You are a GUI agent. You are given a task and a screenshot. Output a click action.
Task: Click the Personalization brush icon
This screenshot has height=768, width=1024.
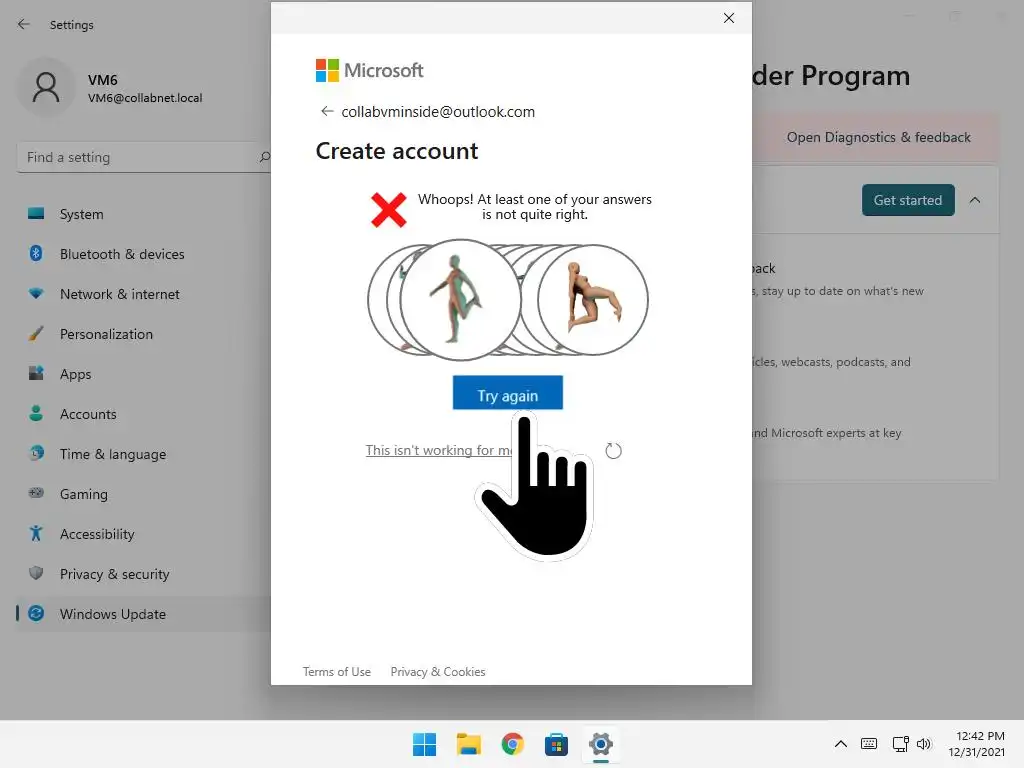(36, 334)
